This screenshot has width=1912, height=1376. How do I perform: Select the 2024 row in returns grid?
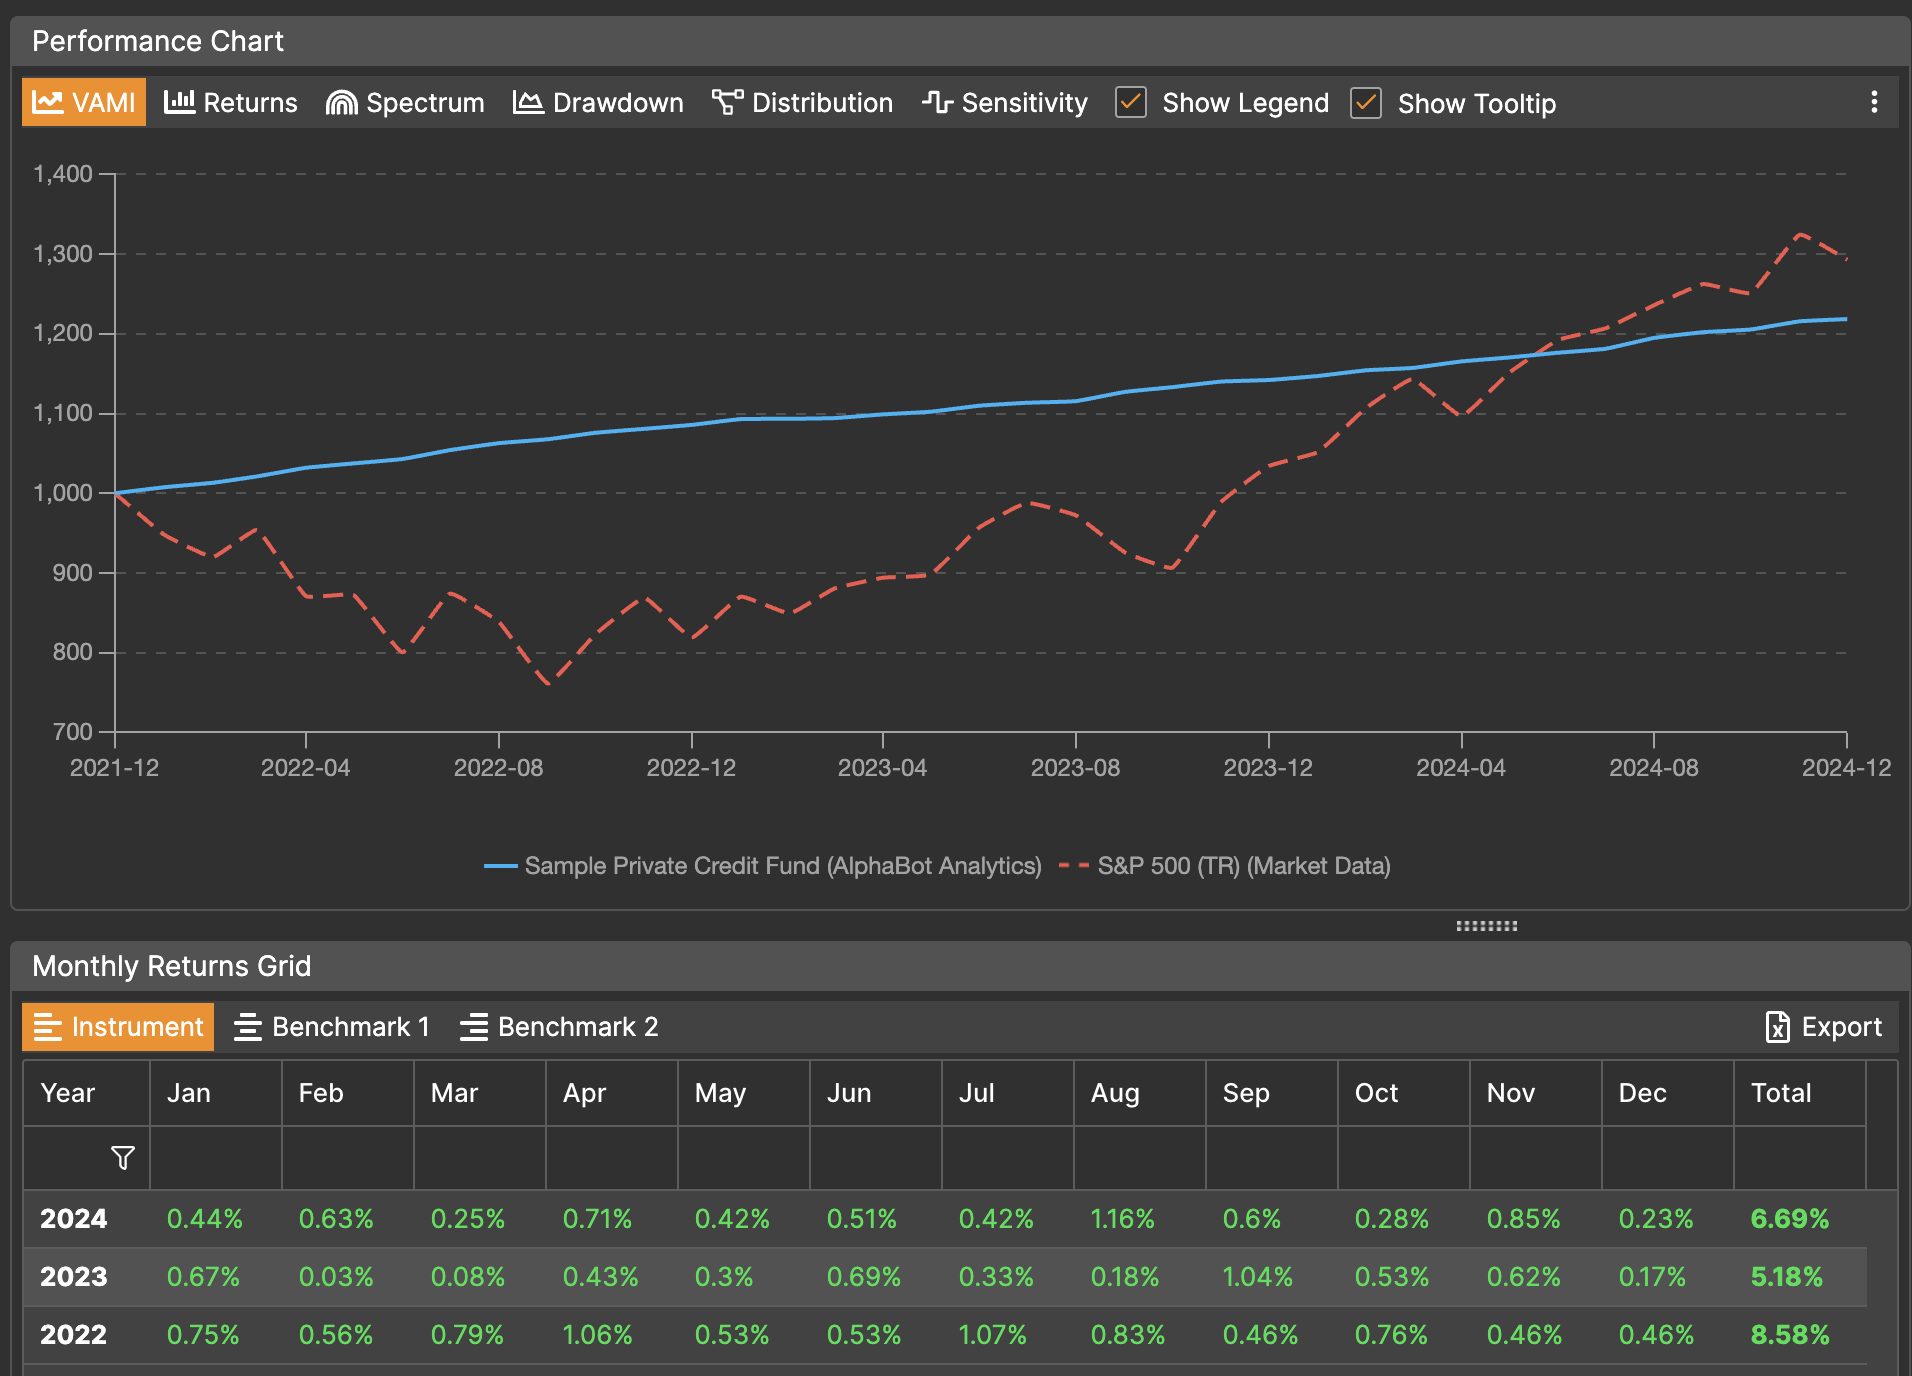tap(74, 1219)
